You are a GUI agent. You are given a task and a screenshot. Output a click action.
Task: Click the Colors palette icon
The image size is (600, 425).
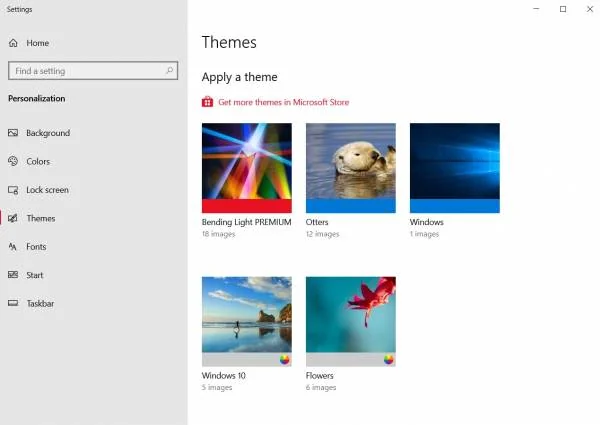click(13, 161)
